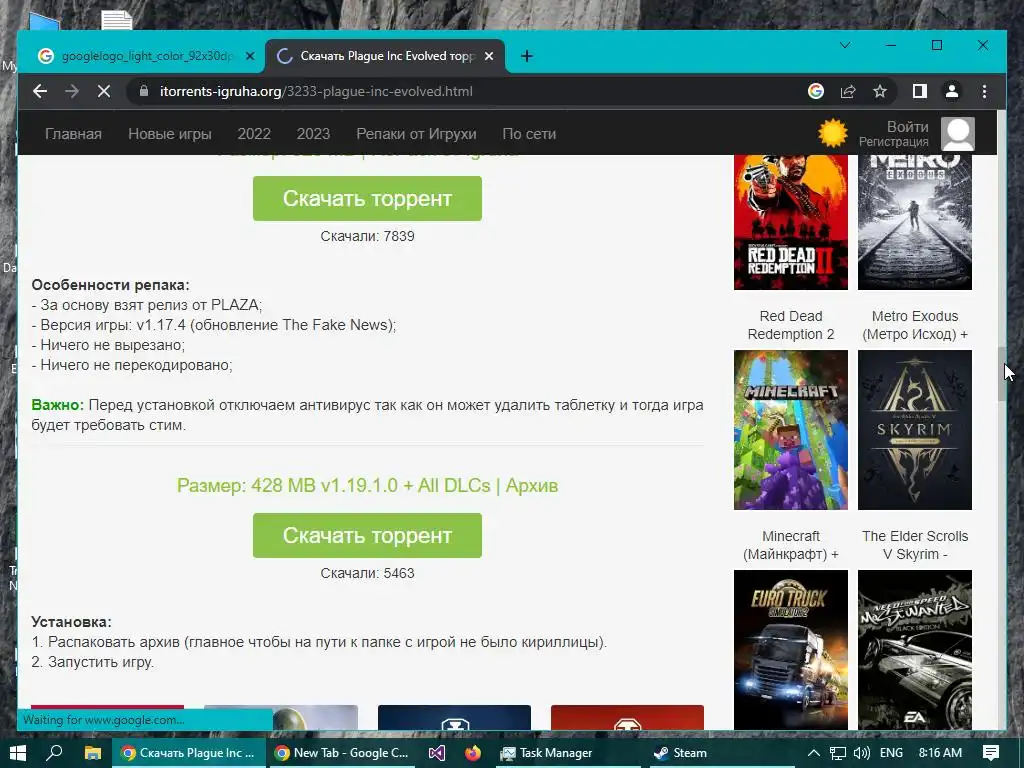Open Chrome's three-dot menu
The width and height of the screenshot is (1024, 768).
coord(984,91)
